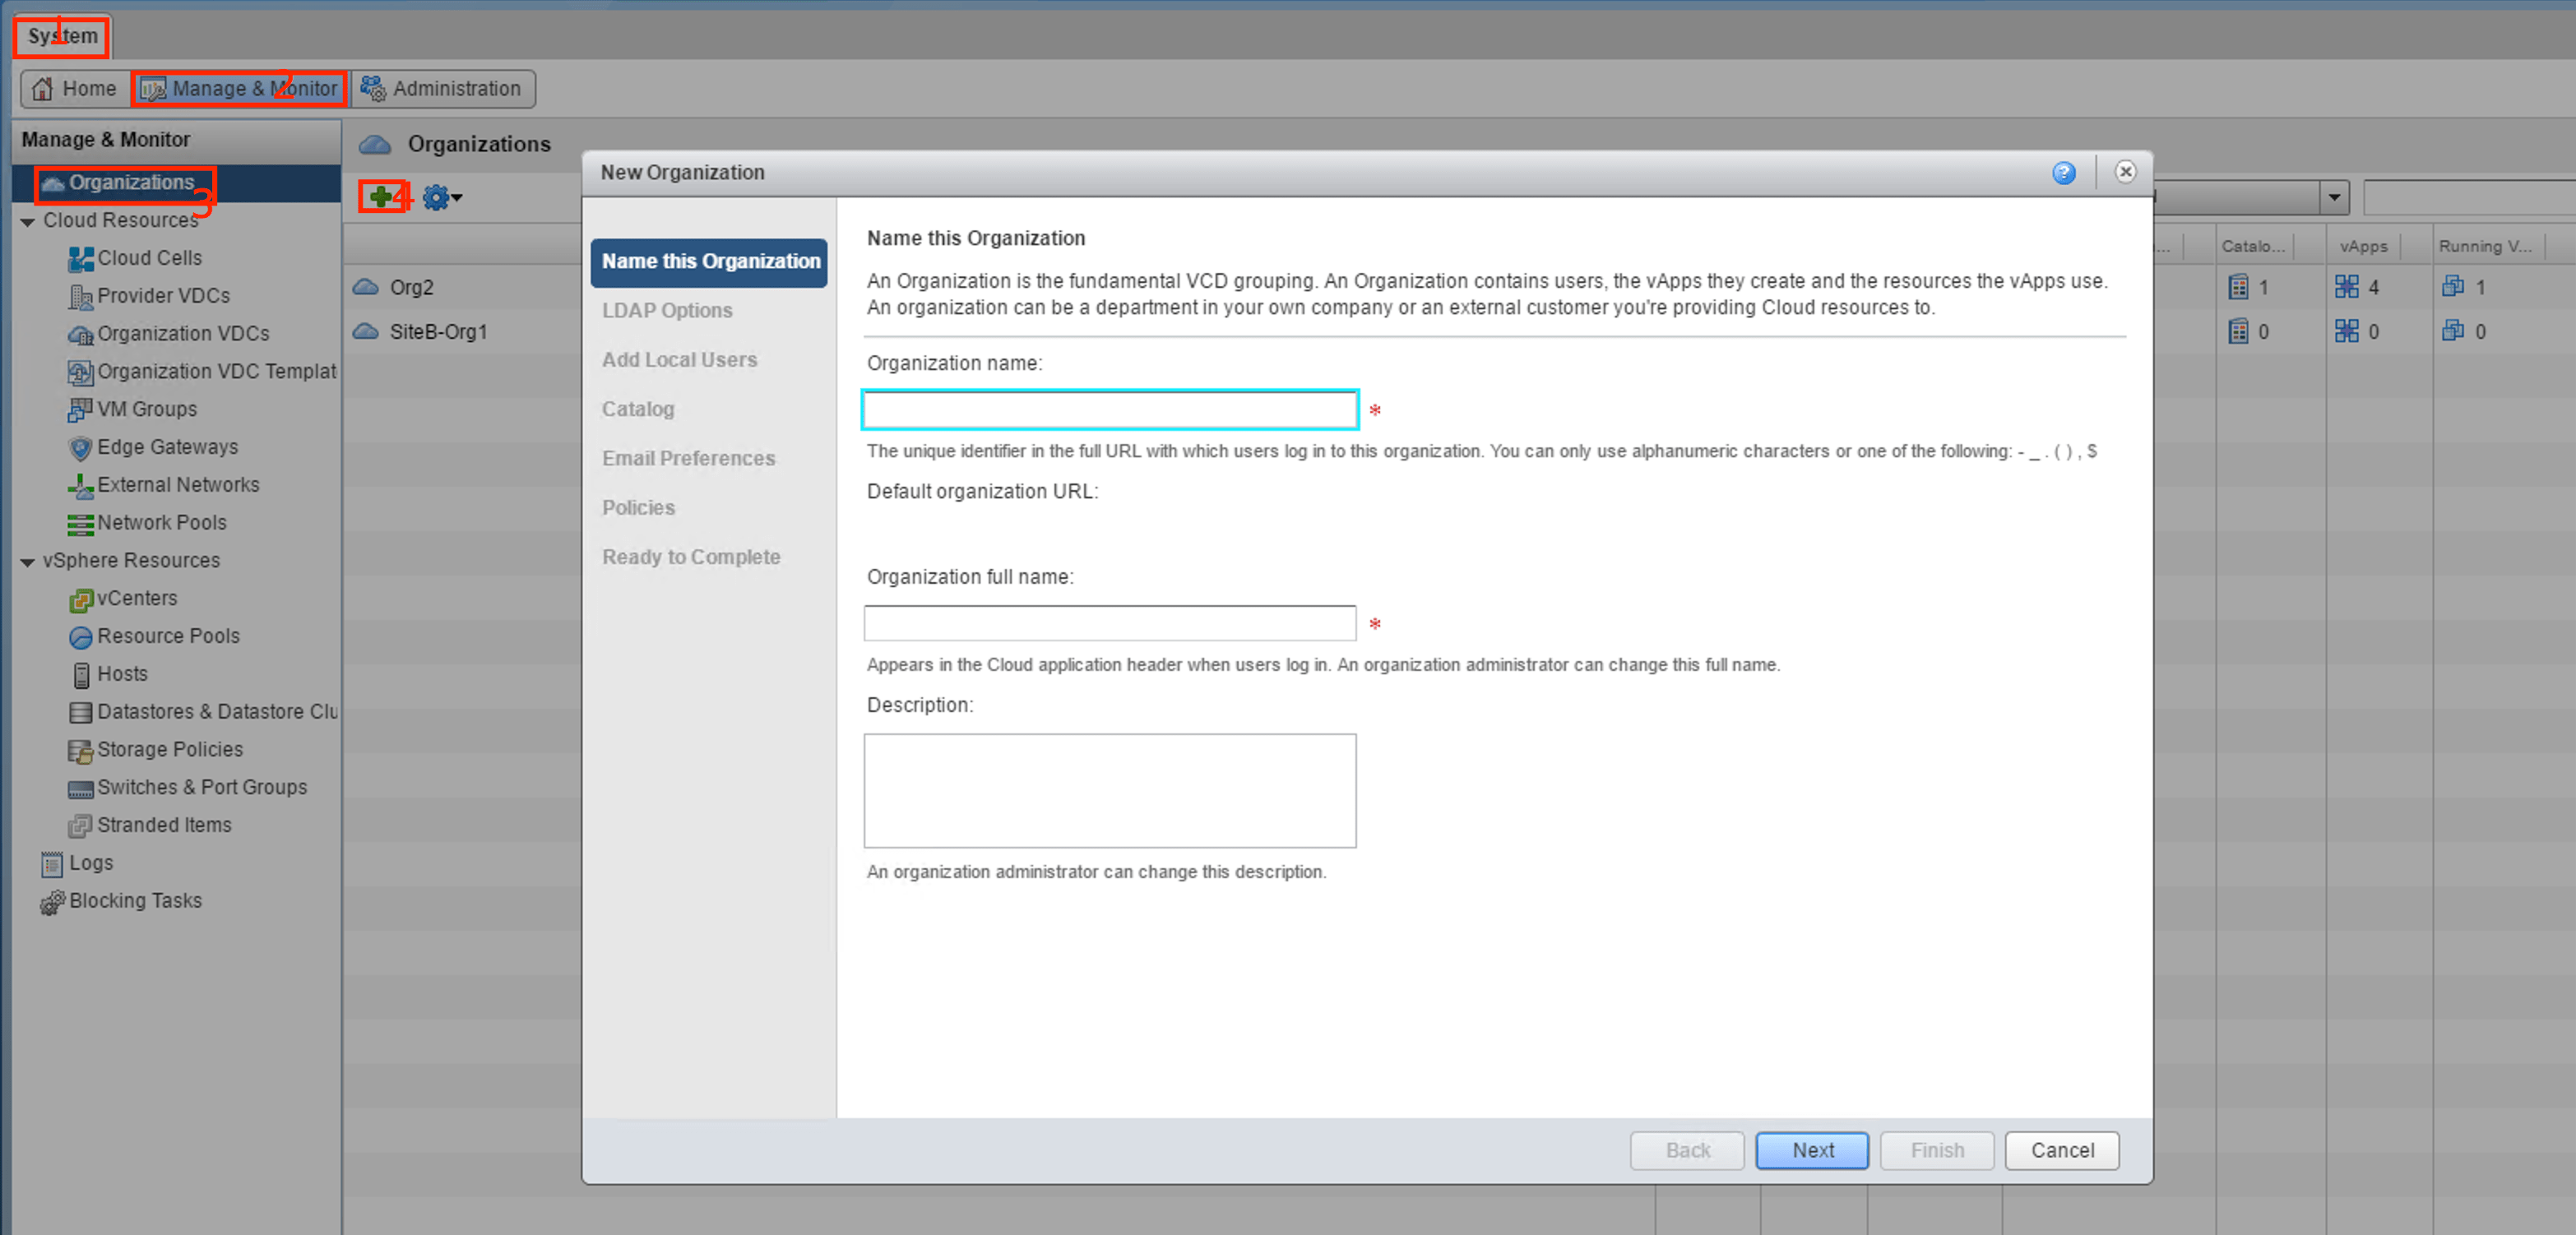Viewport: 2576px width, 1235px height.
Task: Click the Cloud Cells icon in sidebar
Action: (x=80, y=259)
